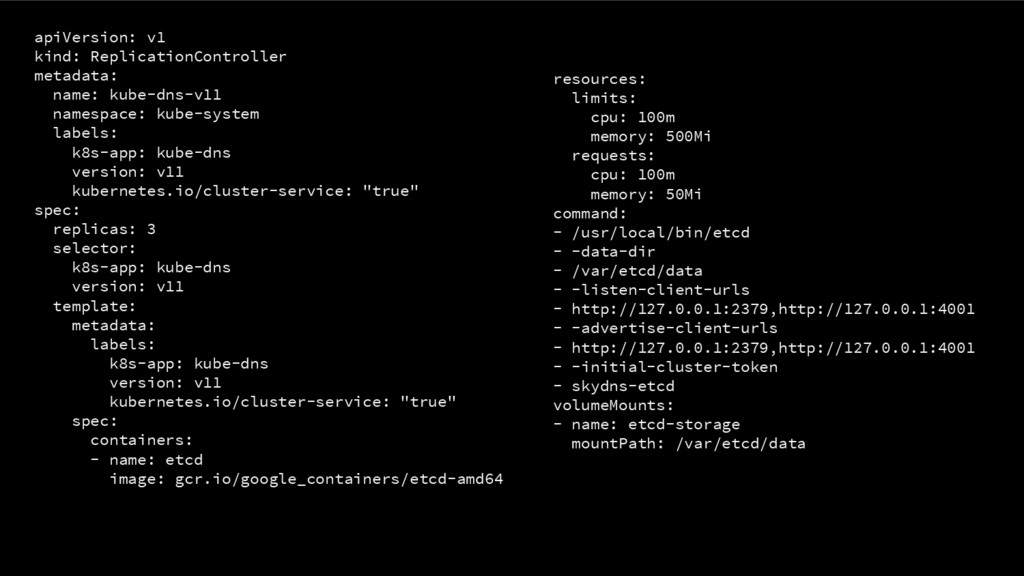1024x576 pixels.
Task: Click 'mountPath: /var/etcd/data' line
Action: click(x=688, y=444)
